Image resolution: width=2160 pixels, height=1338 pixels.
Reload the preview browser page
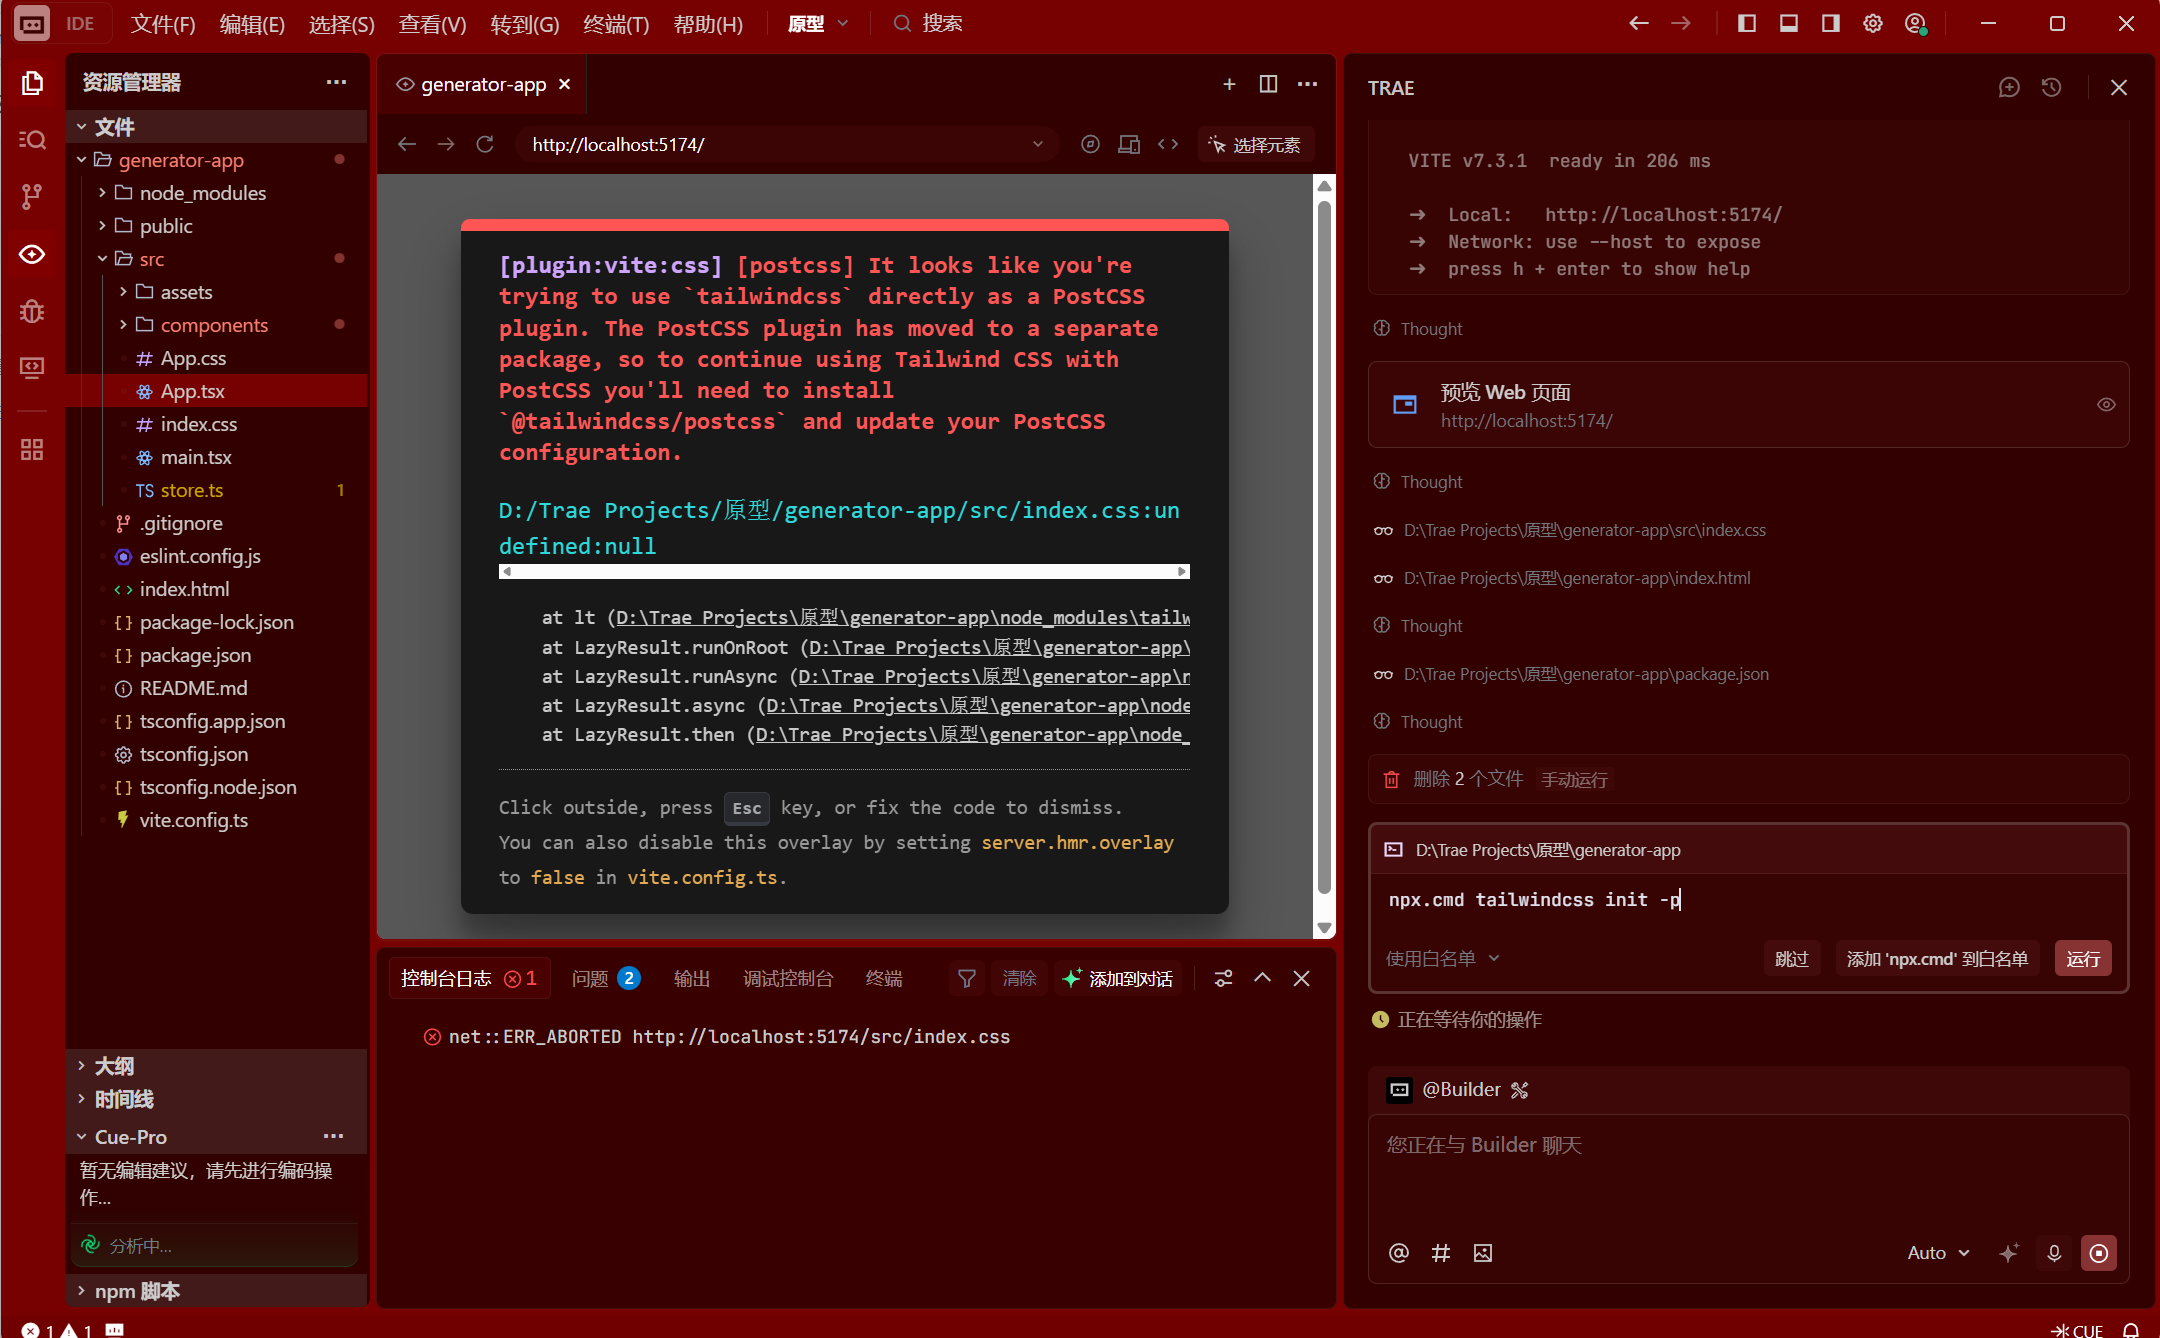[485, 145]
